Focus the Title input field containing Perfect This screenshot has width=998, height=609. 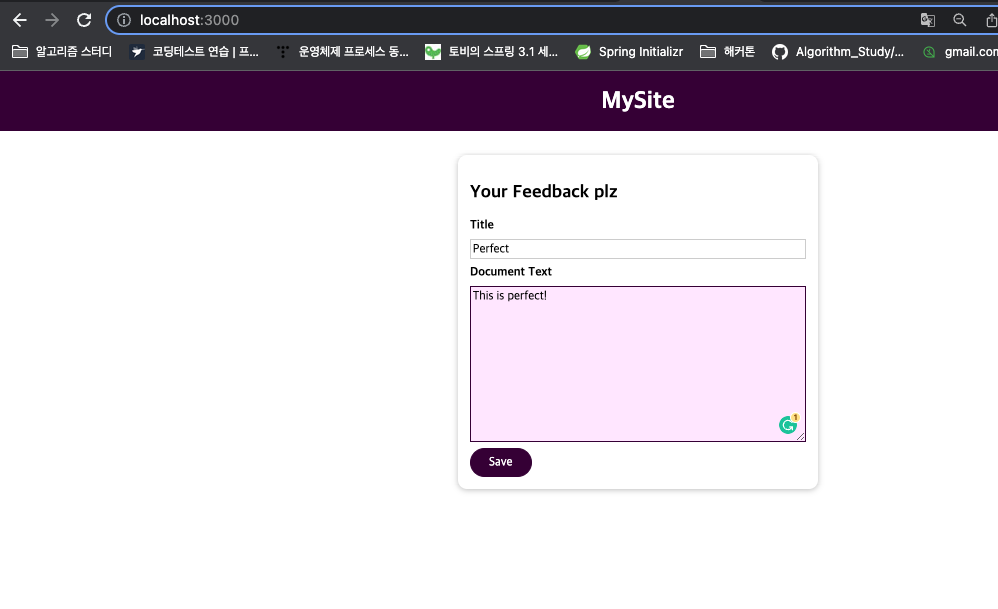tap(638, 249)
